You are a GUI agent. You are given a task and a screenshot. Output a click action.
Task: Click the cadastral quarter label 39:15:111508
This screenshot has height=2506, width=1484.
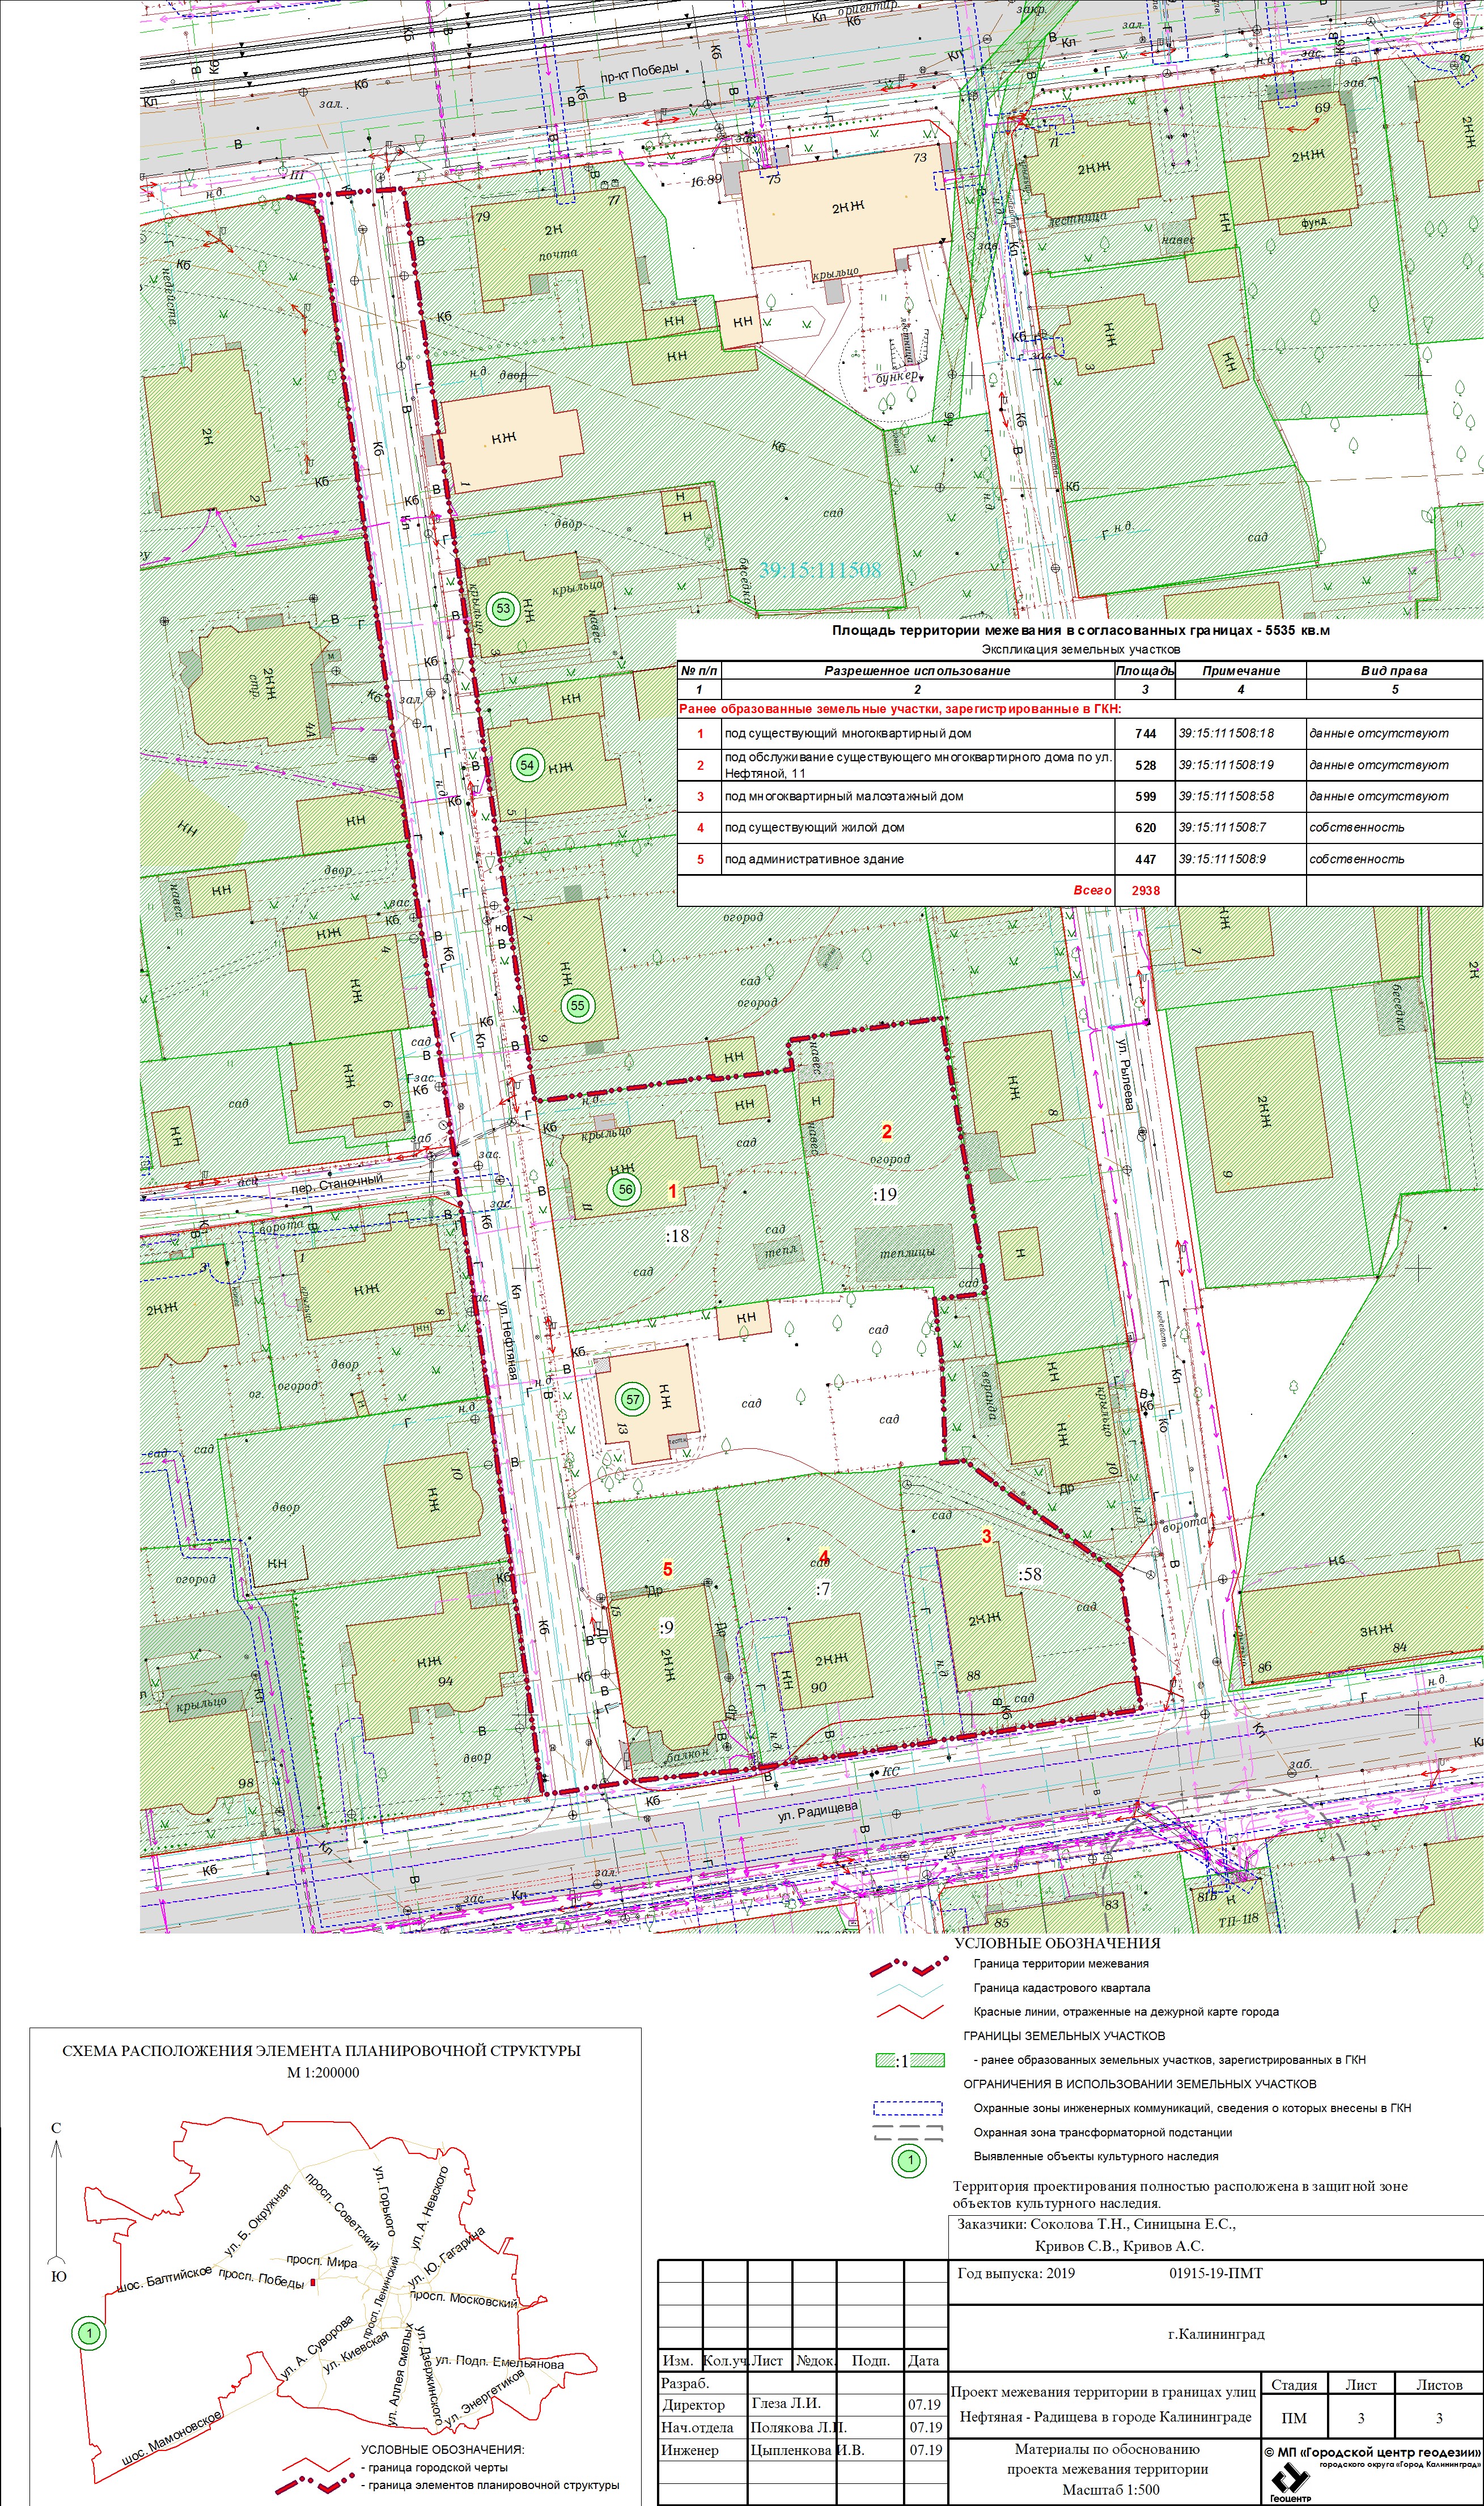pyautogui.click(x=820, y=570)
